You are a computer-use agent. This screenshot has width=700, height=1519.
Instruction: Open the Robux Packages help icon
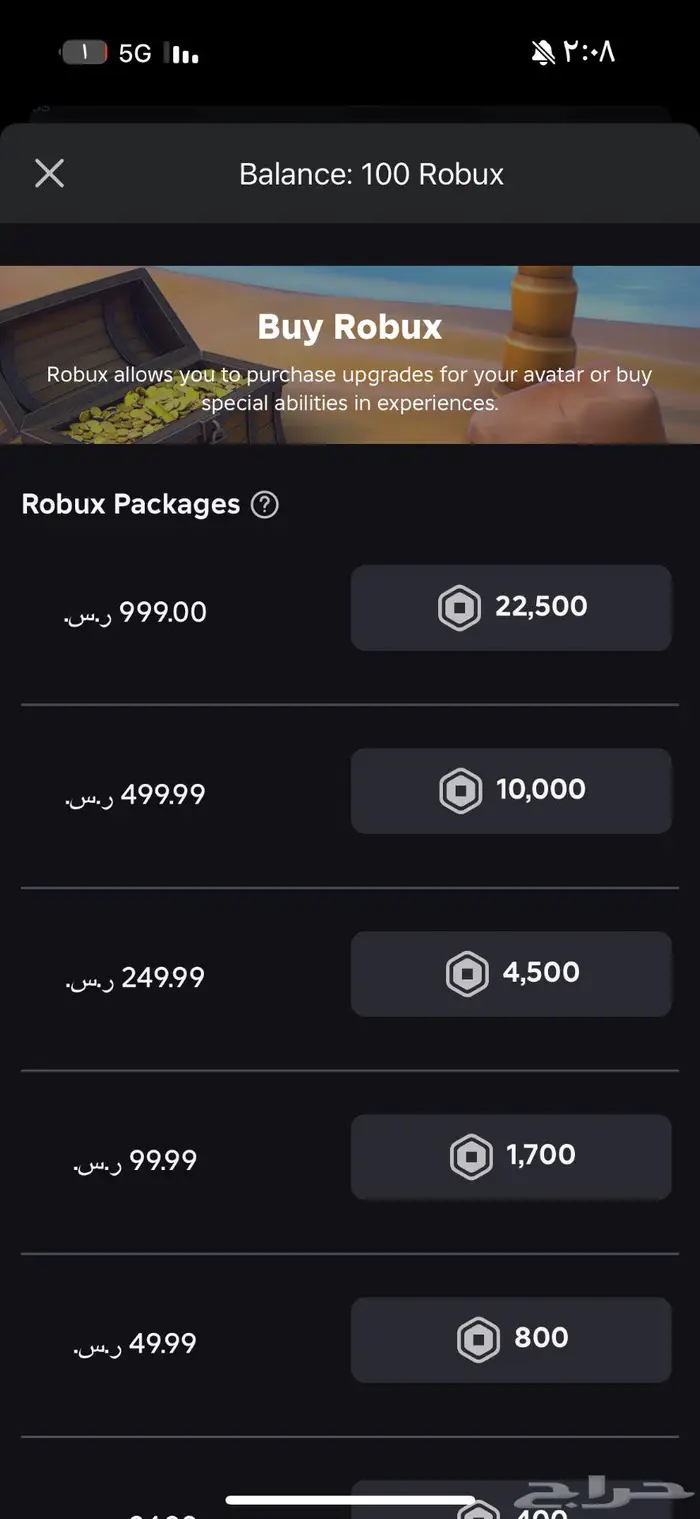click(264, 504)
